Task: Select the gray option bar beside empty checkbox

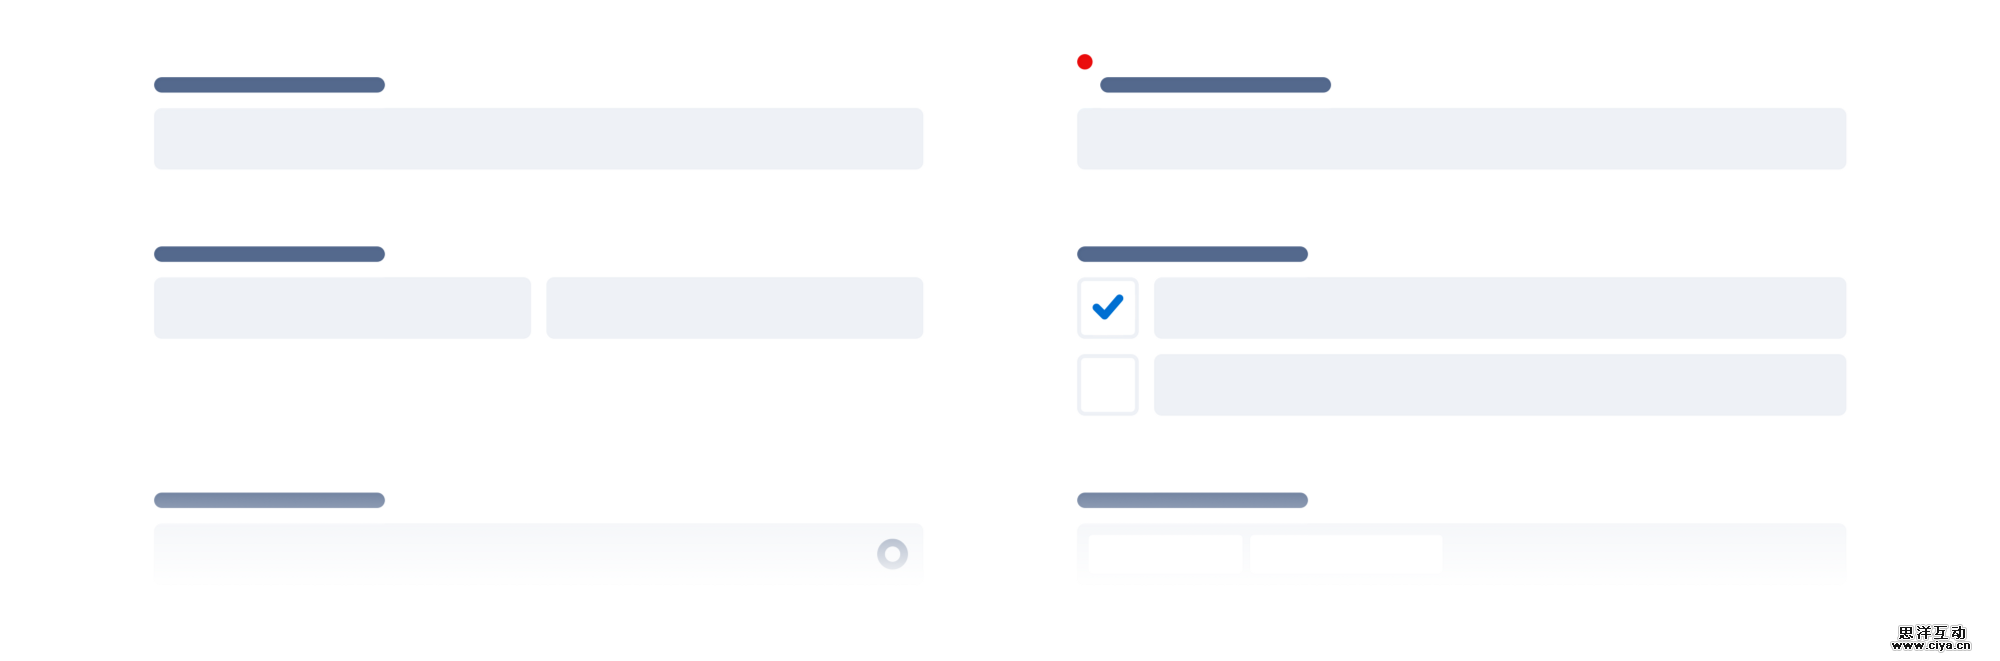Action: [1500, 385]
